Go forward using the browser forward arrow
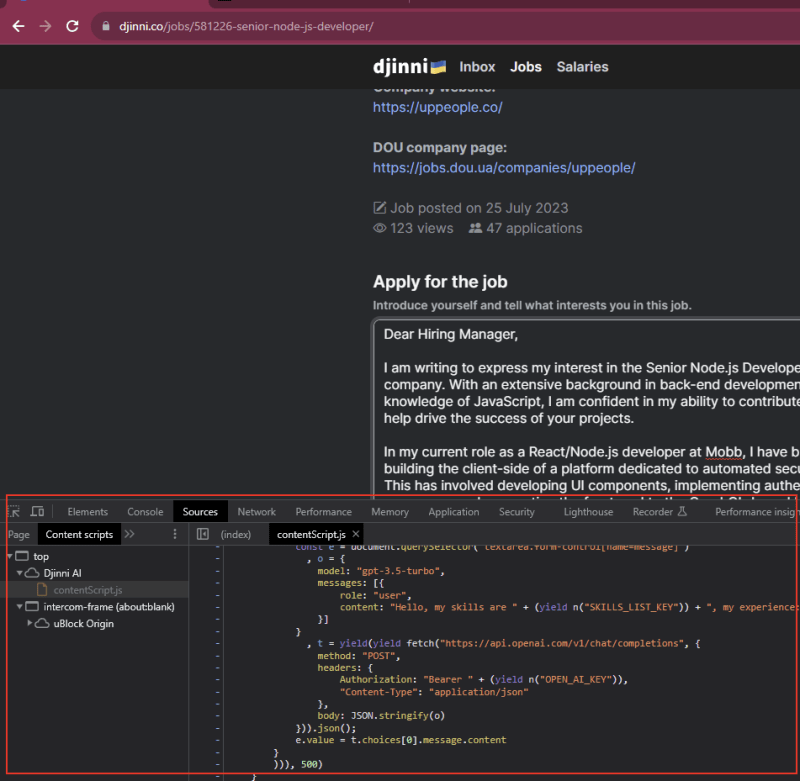The width and height of the screenshot is (800, 781). [x=45, y=26]
